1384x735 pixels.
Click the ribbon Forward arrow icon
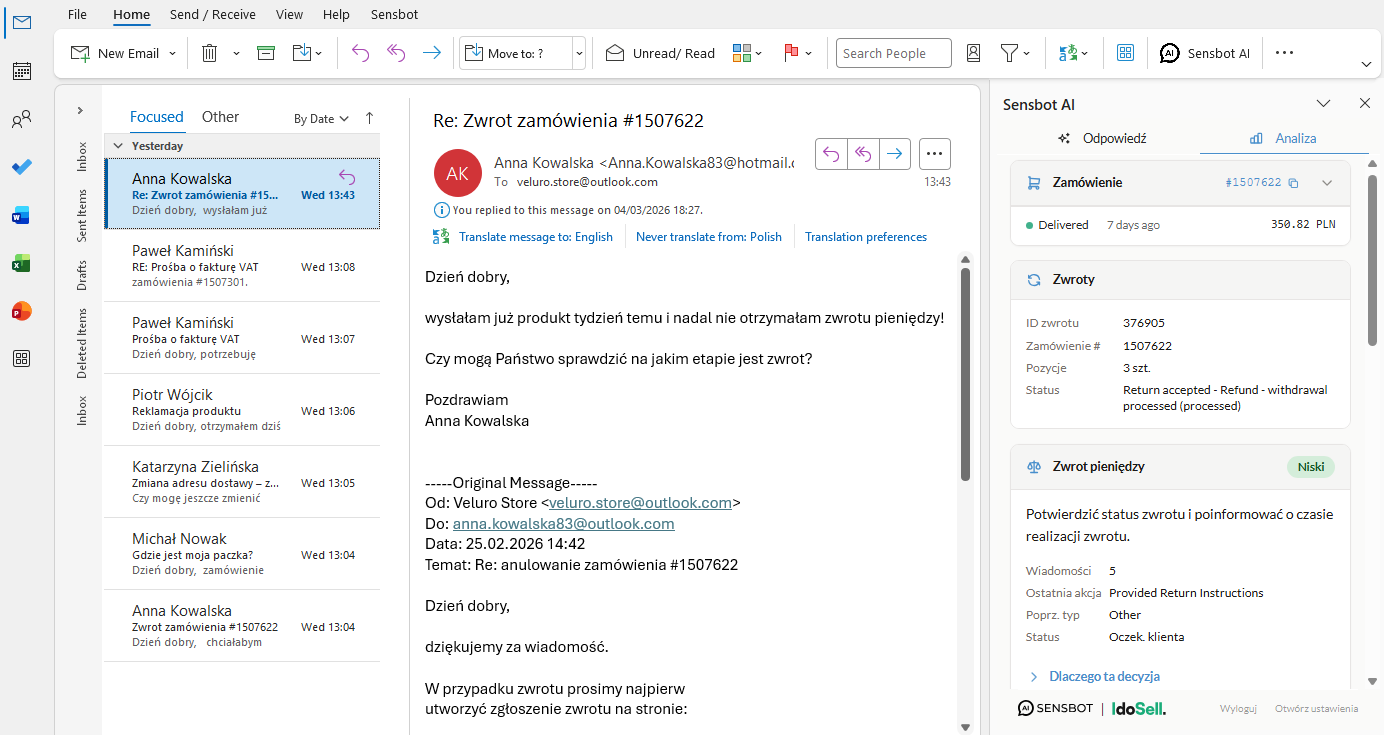coord(432,53)
